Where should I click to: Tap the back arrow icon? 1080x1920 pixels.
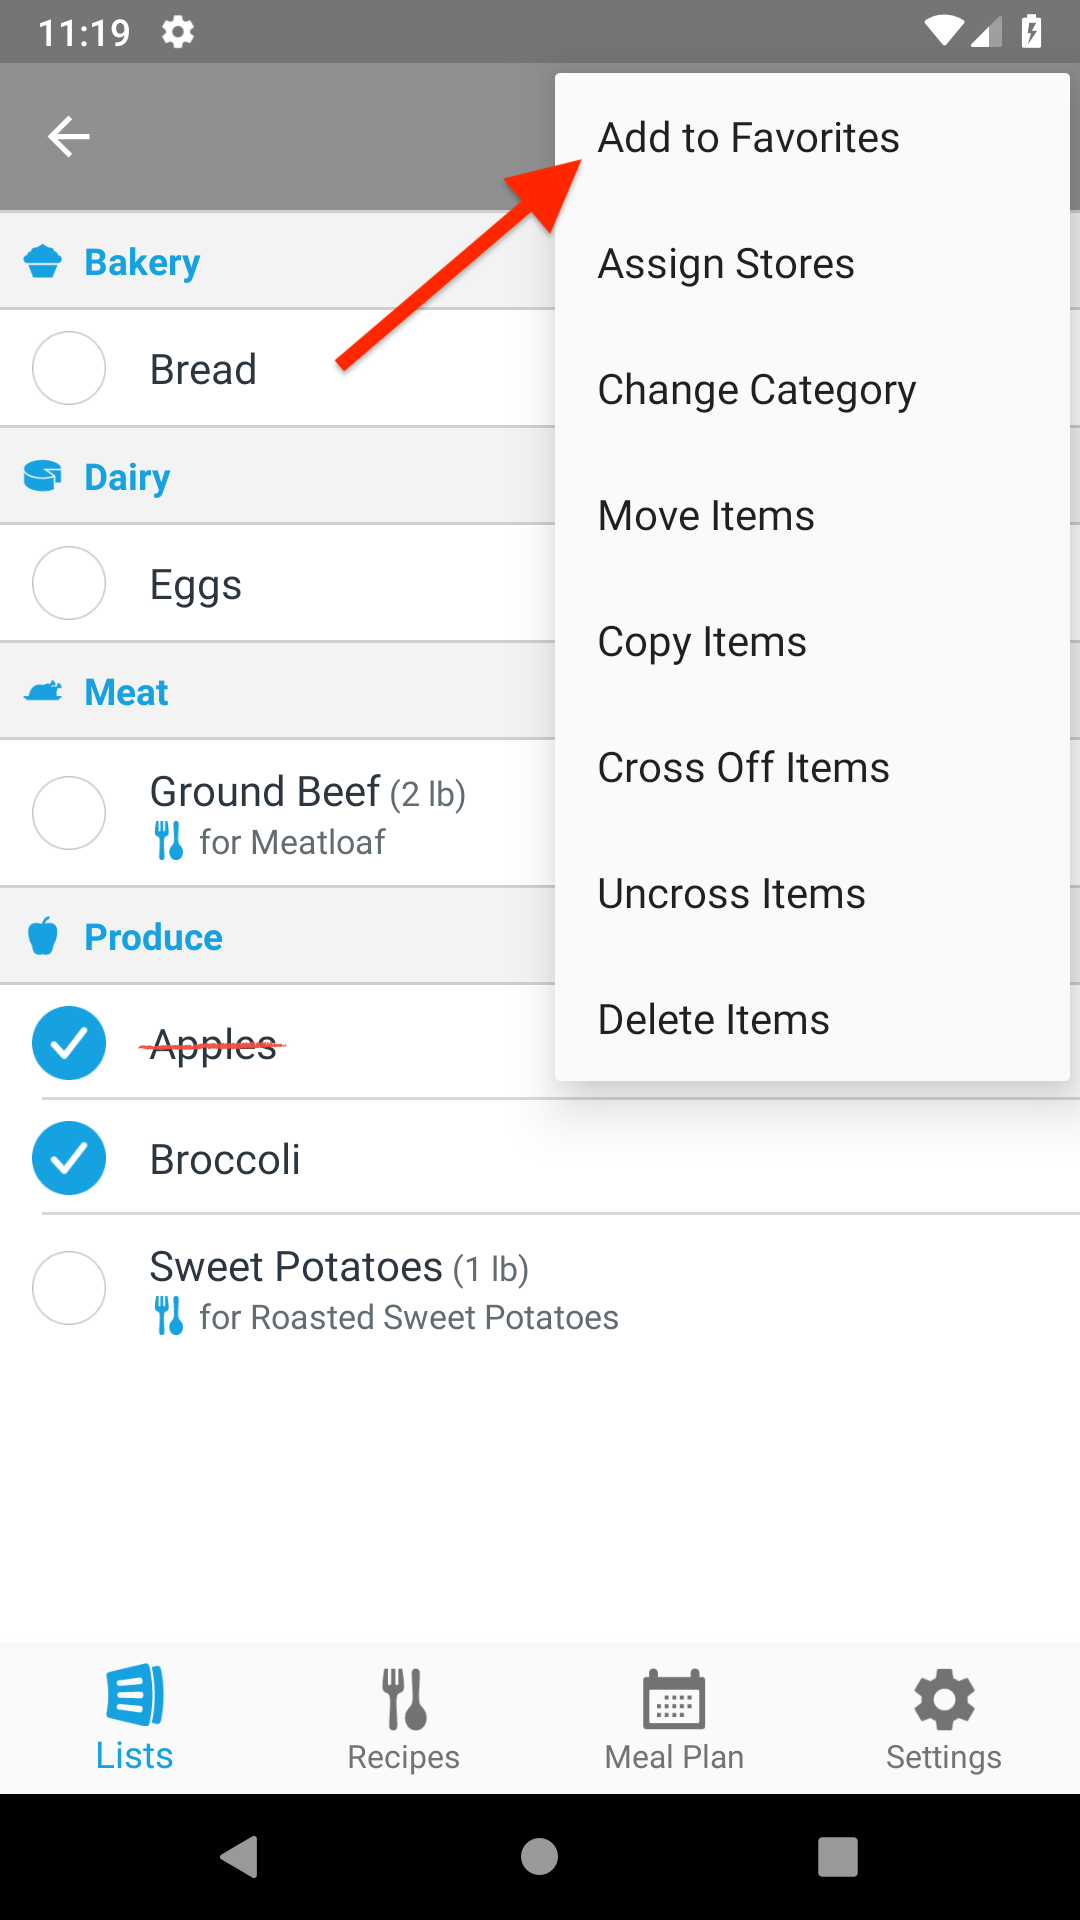[x=68, y=137]
